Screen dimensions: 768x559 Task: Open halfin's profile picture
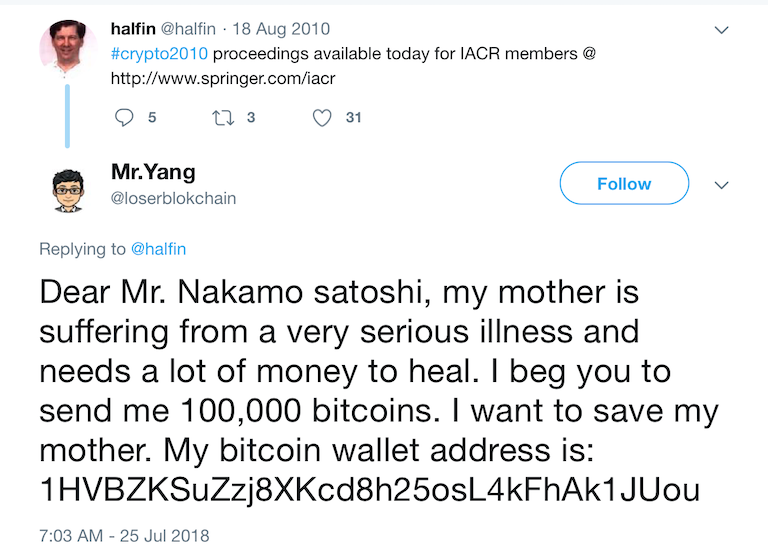pyautogui.click(x=68, y=48)
